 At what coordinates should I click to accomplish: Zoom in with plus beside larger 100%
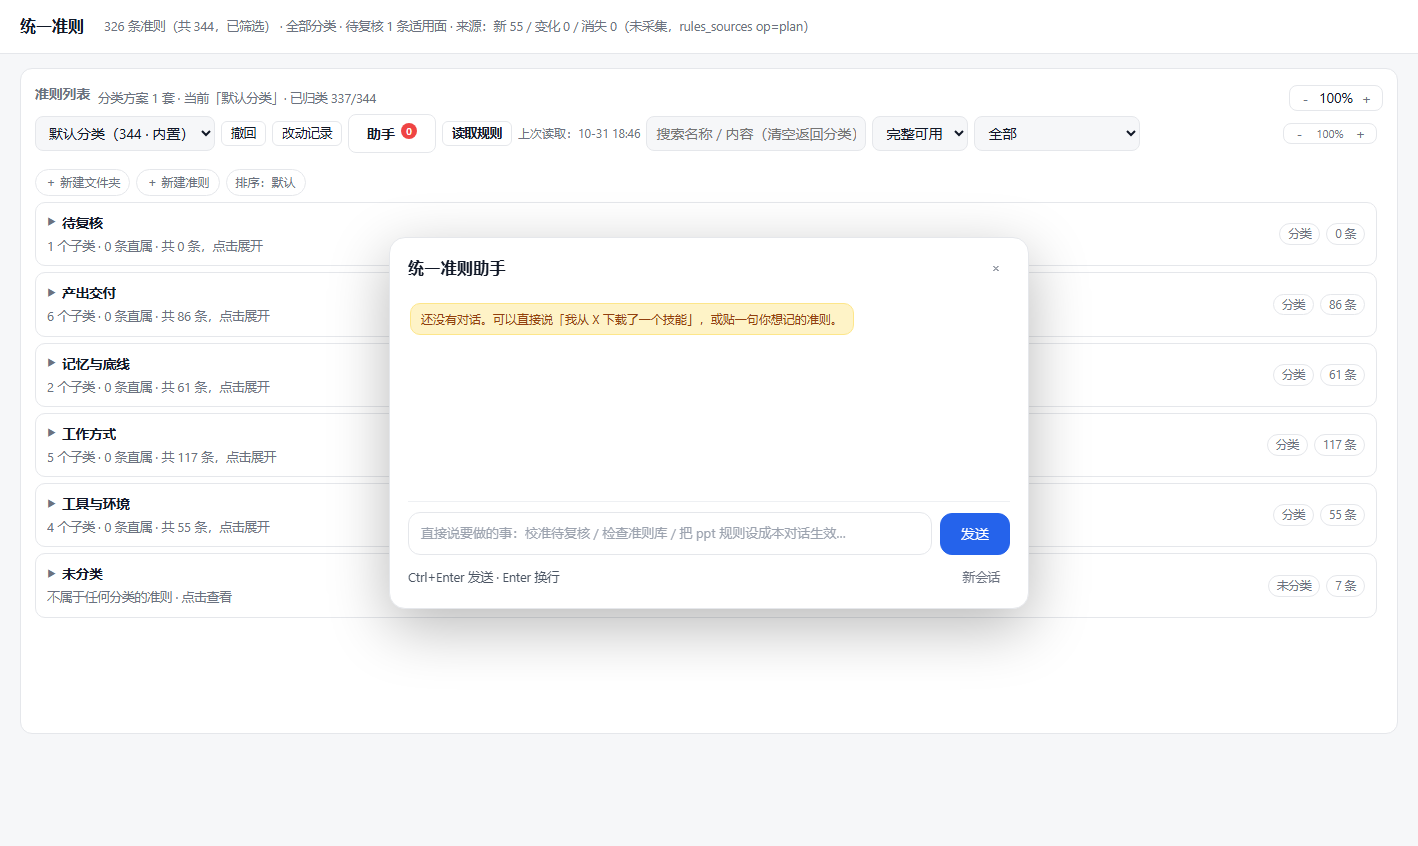[1367, 99]
